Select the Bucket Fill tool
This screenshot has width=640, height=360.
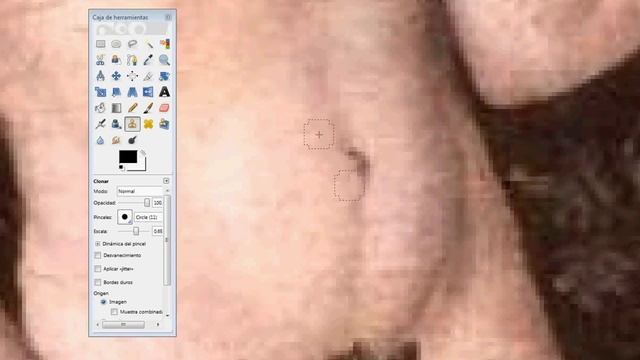pyautogui.click(x=100, y=108)
